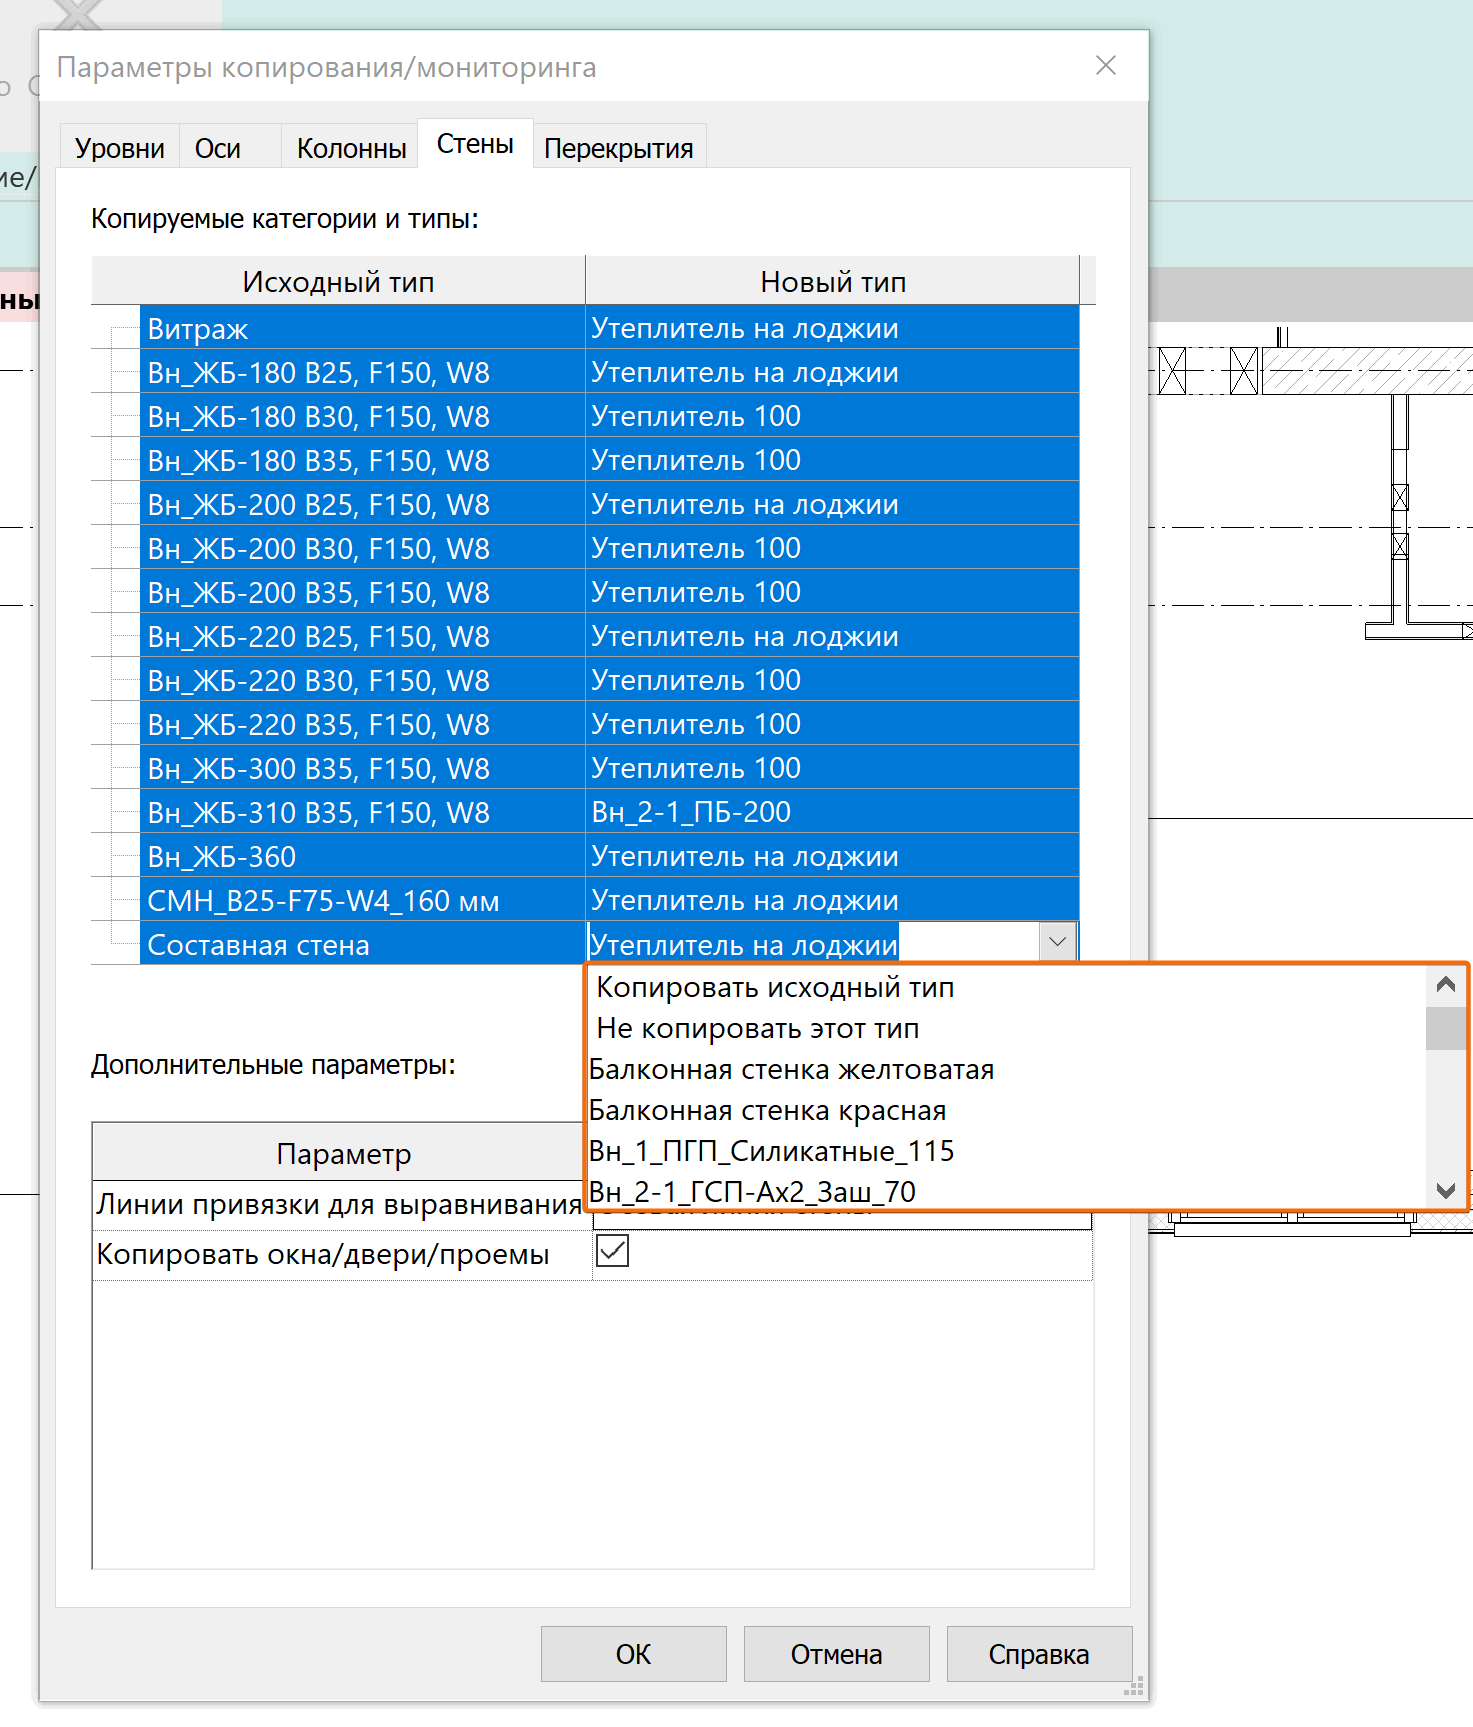The width and height of the screenshot is (1473, 1727).
Task: Toggle the Копировать окна/двери/проемы checkbox
Action: [613, 1251]
